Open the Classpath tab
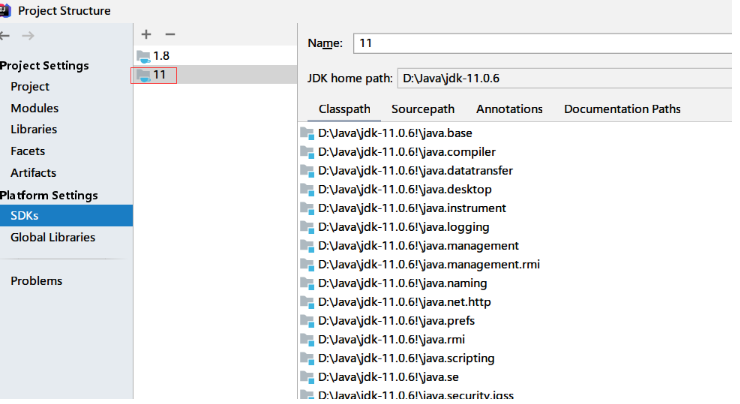Viewport: 740px width, 404px height. 344,109
